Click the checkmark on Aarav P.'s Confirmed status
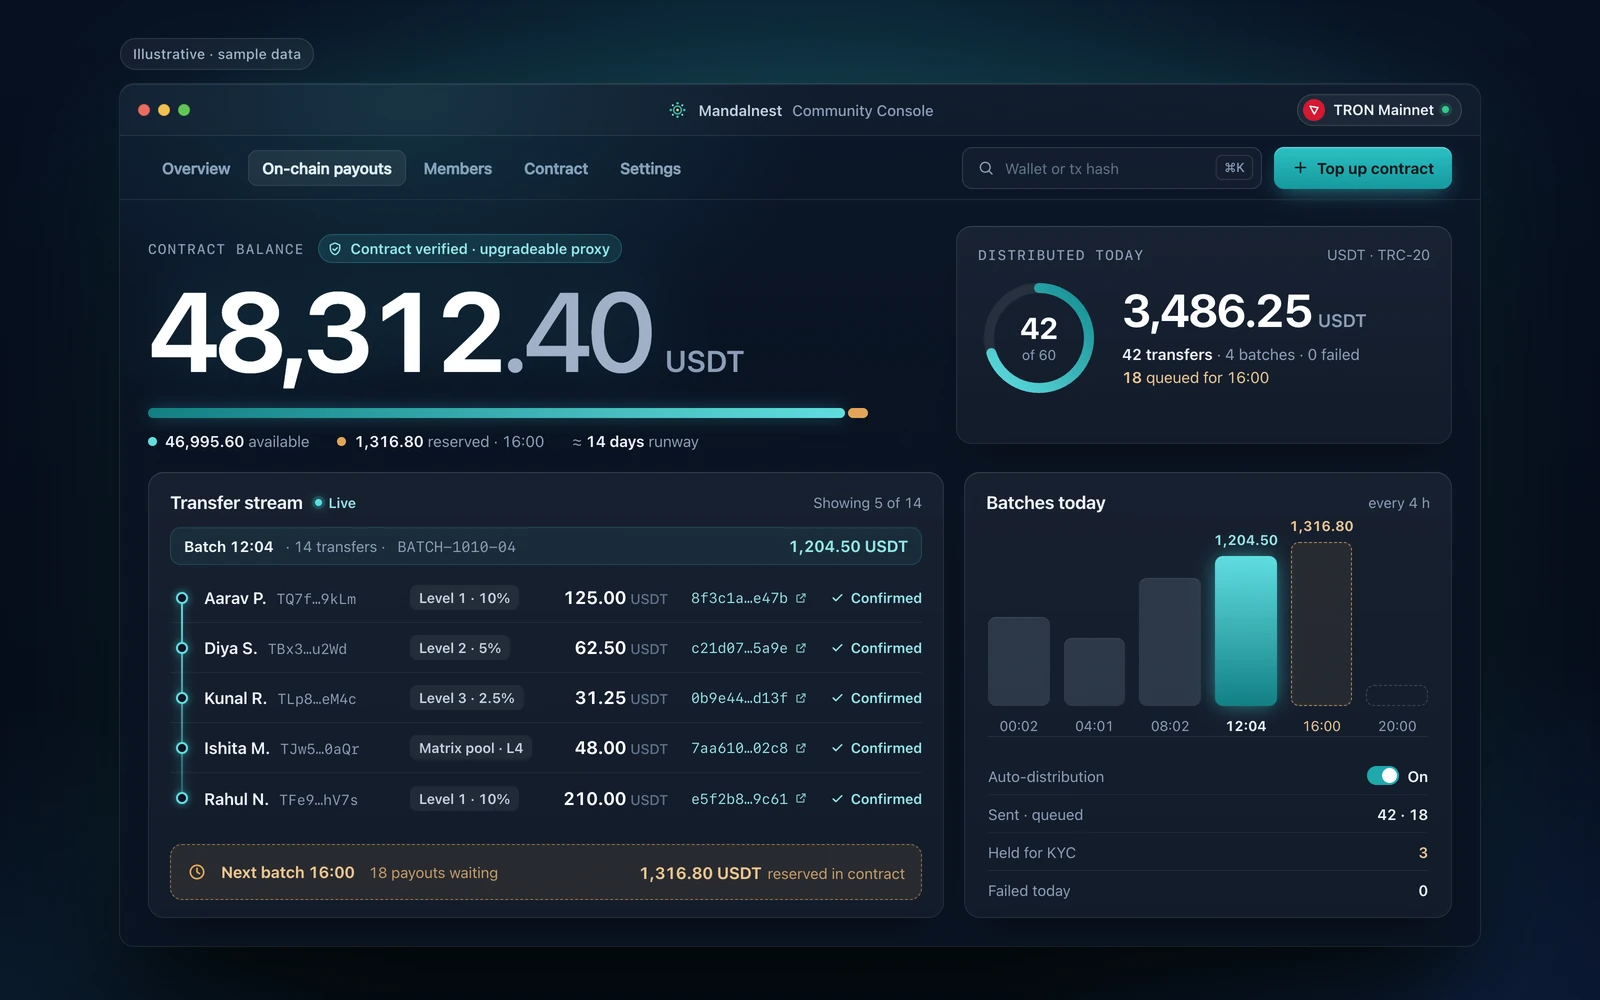The height and width of the screenshot is (1000, 1600). tap(837, 598)
